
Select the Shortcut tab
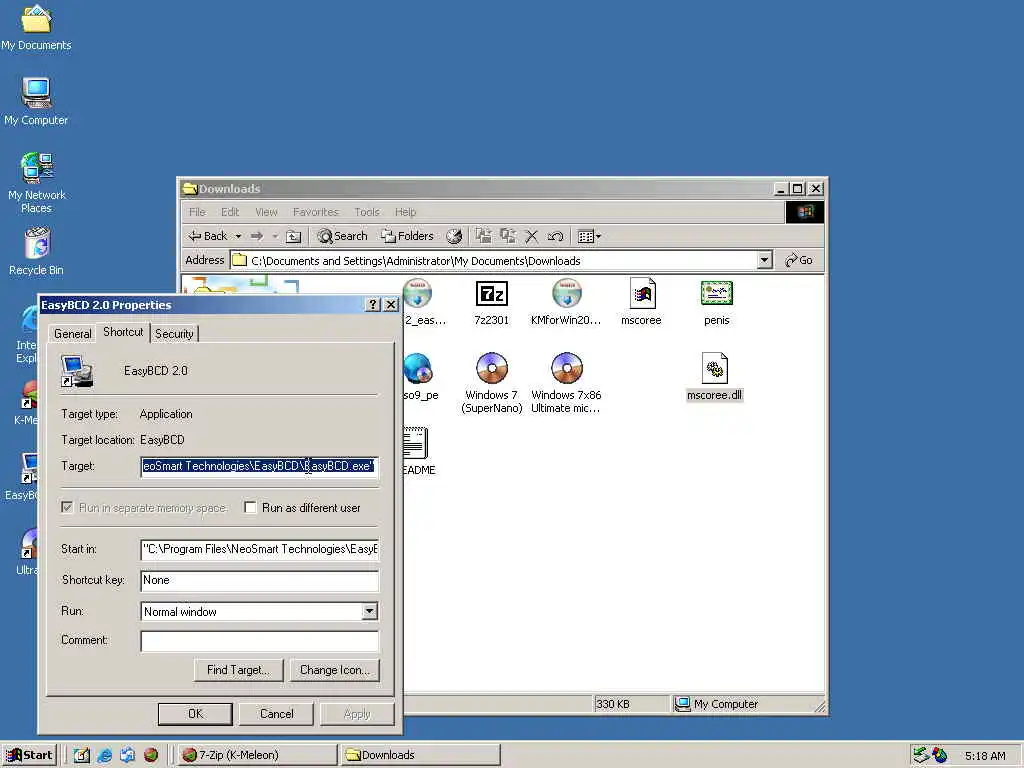pos(123,332)
